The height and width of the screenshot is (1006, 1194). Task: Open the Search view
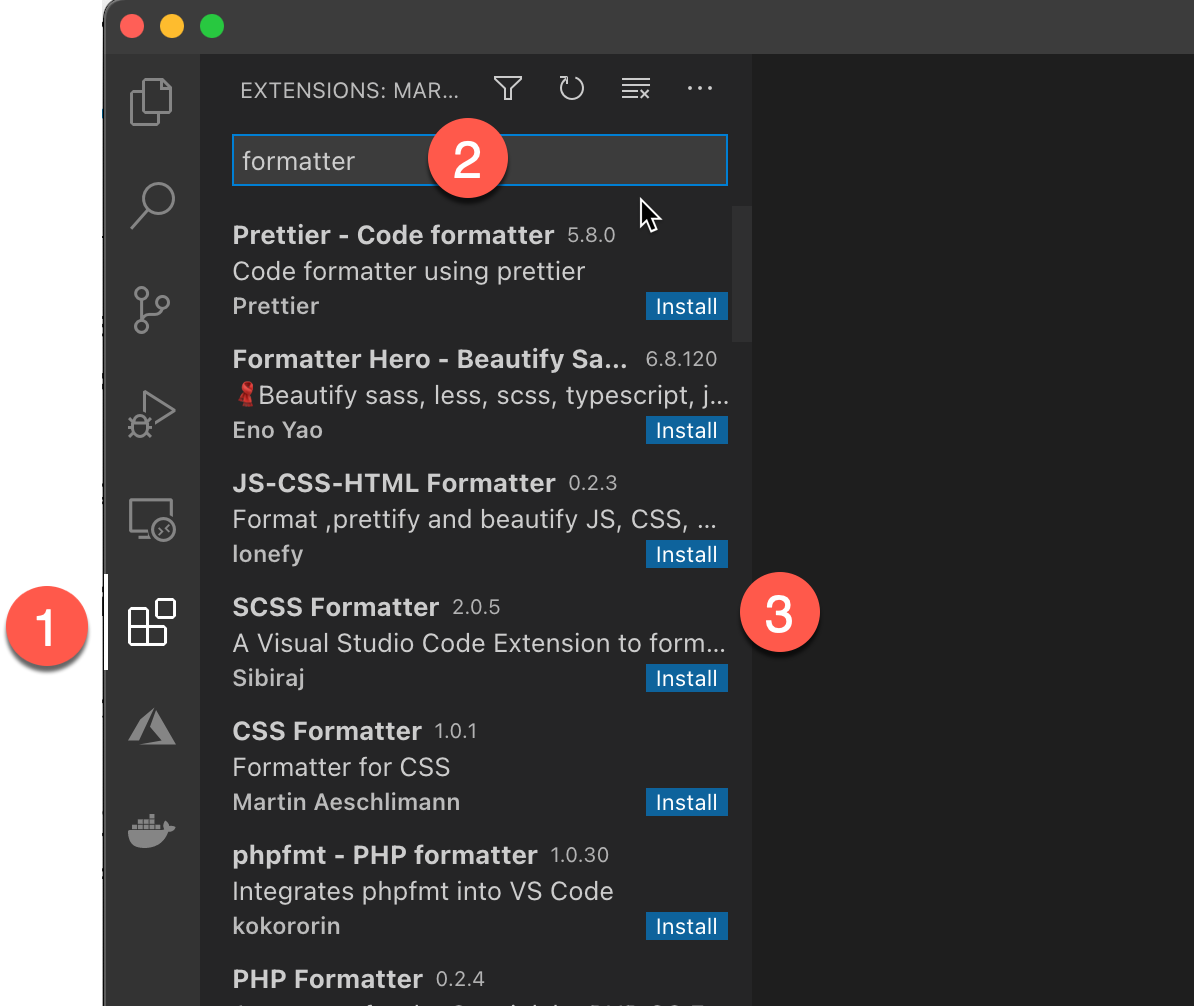(151, 205)
